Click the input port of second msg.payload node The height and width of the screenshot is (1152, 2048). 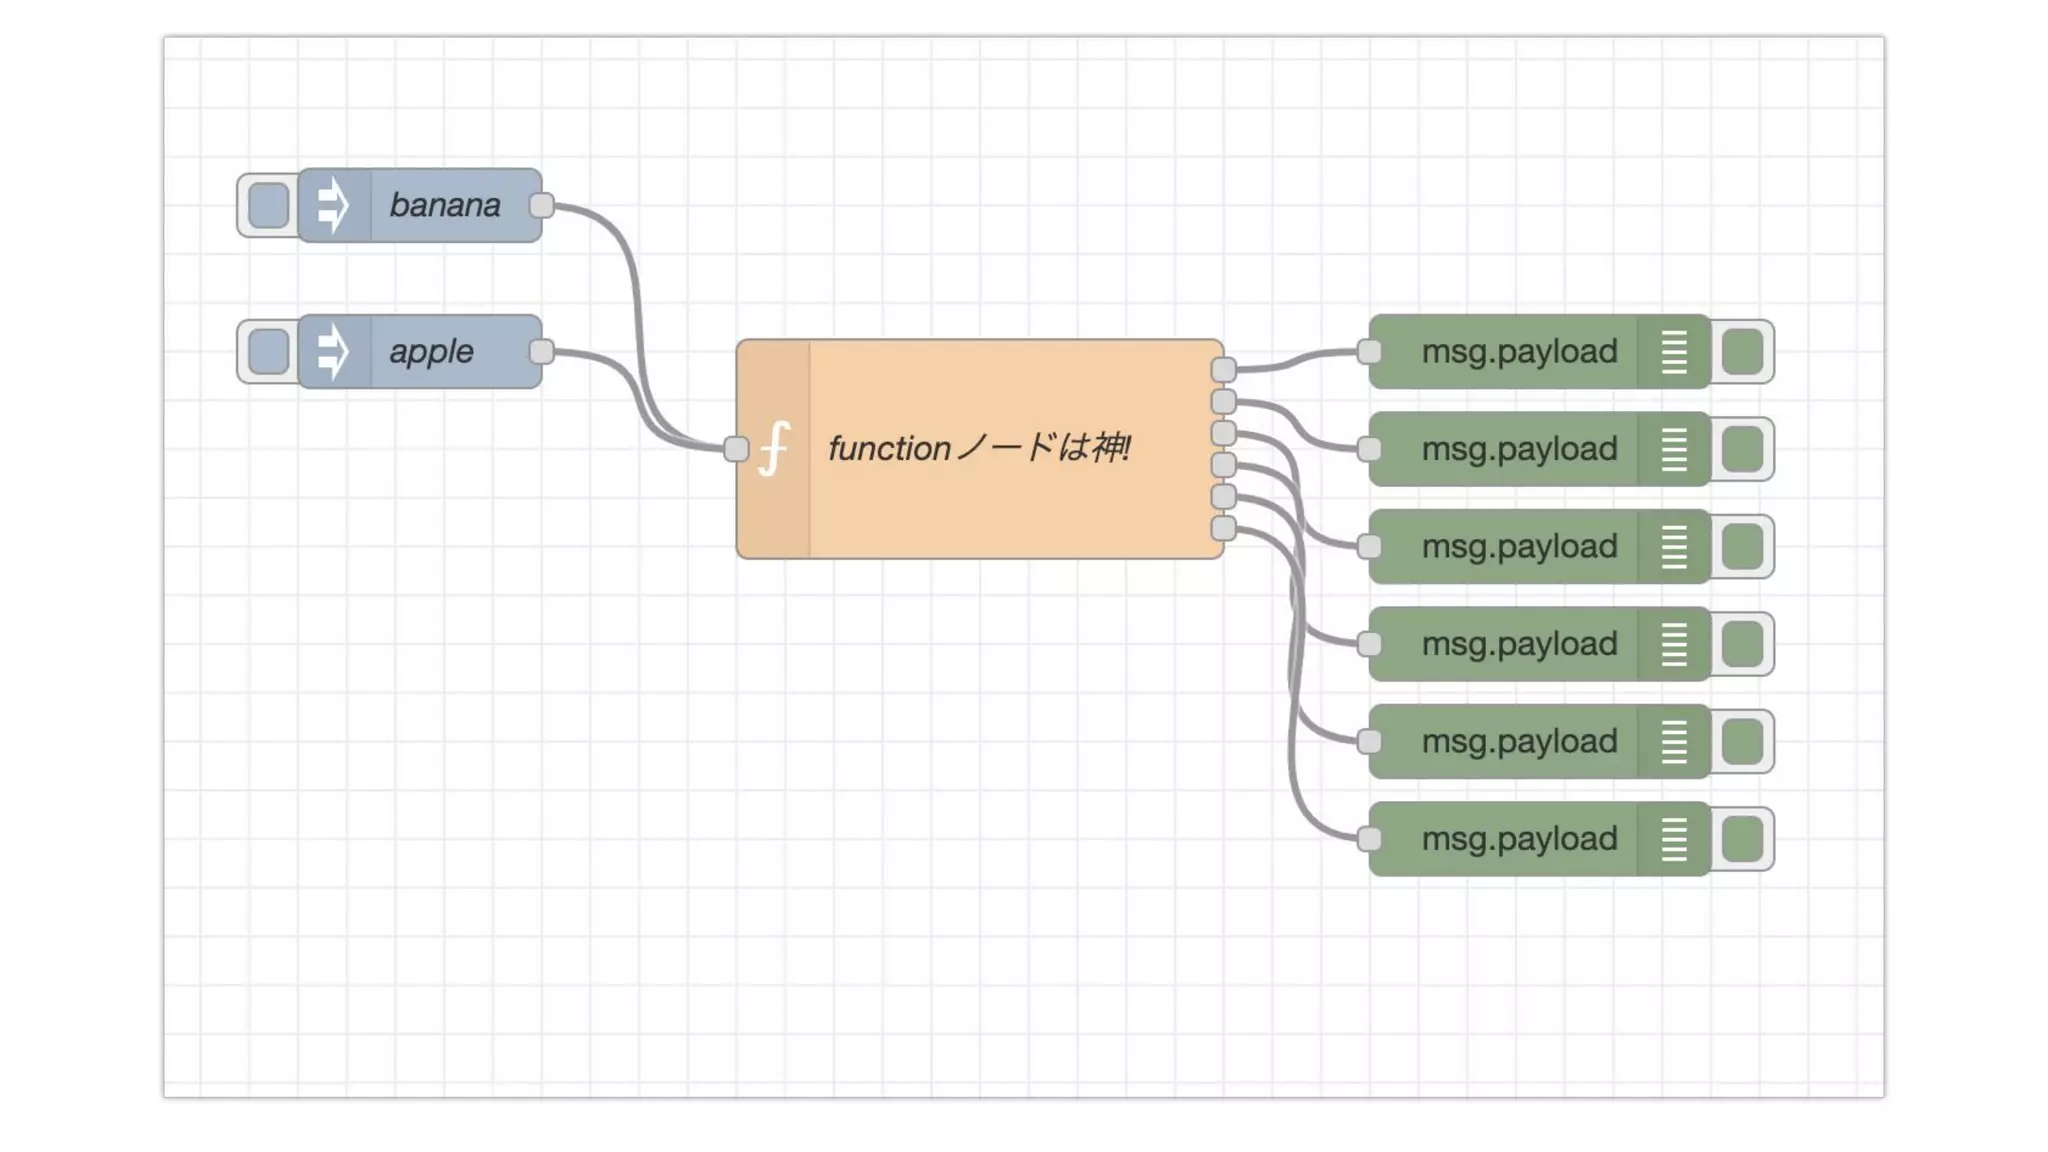pyautogui.click(x=1369, y=449)
